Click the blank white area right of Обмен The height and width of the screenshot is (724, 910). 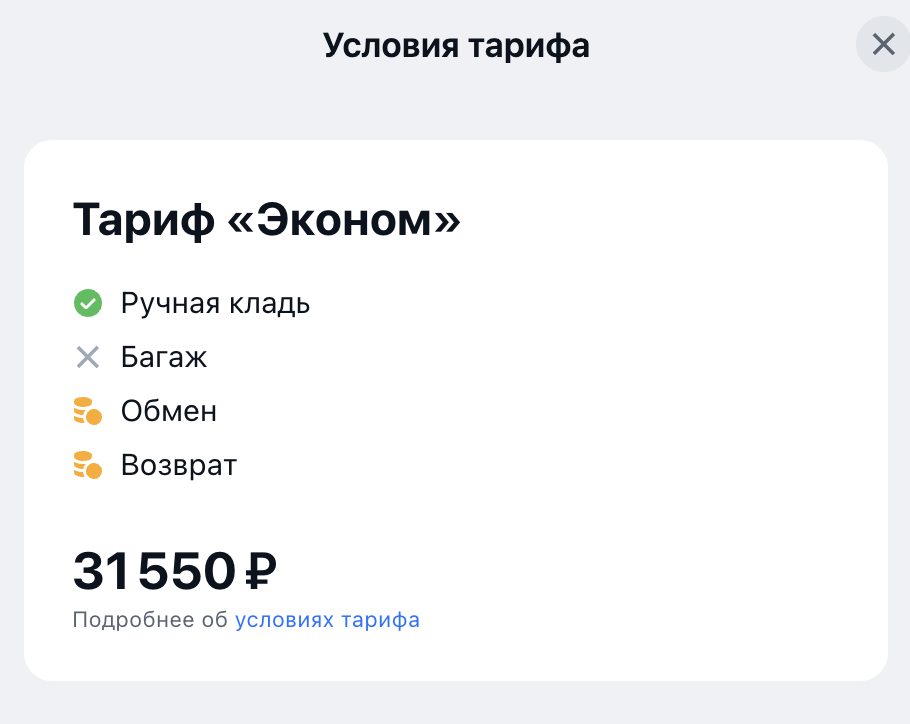550,411
